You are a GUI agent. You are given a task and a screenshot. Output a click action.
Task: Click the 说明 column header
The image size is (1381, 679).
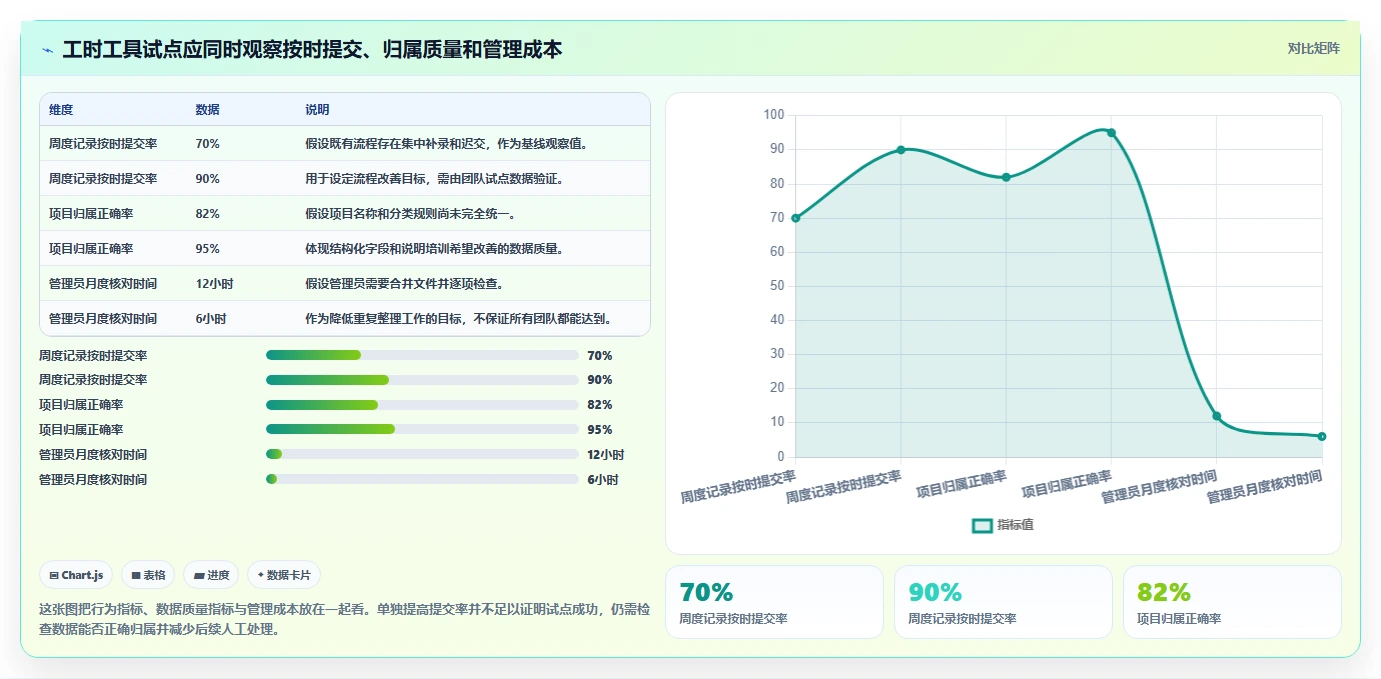click(x=317, y=110)
